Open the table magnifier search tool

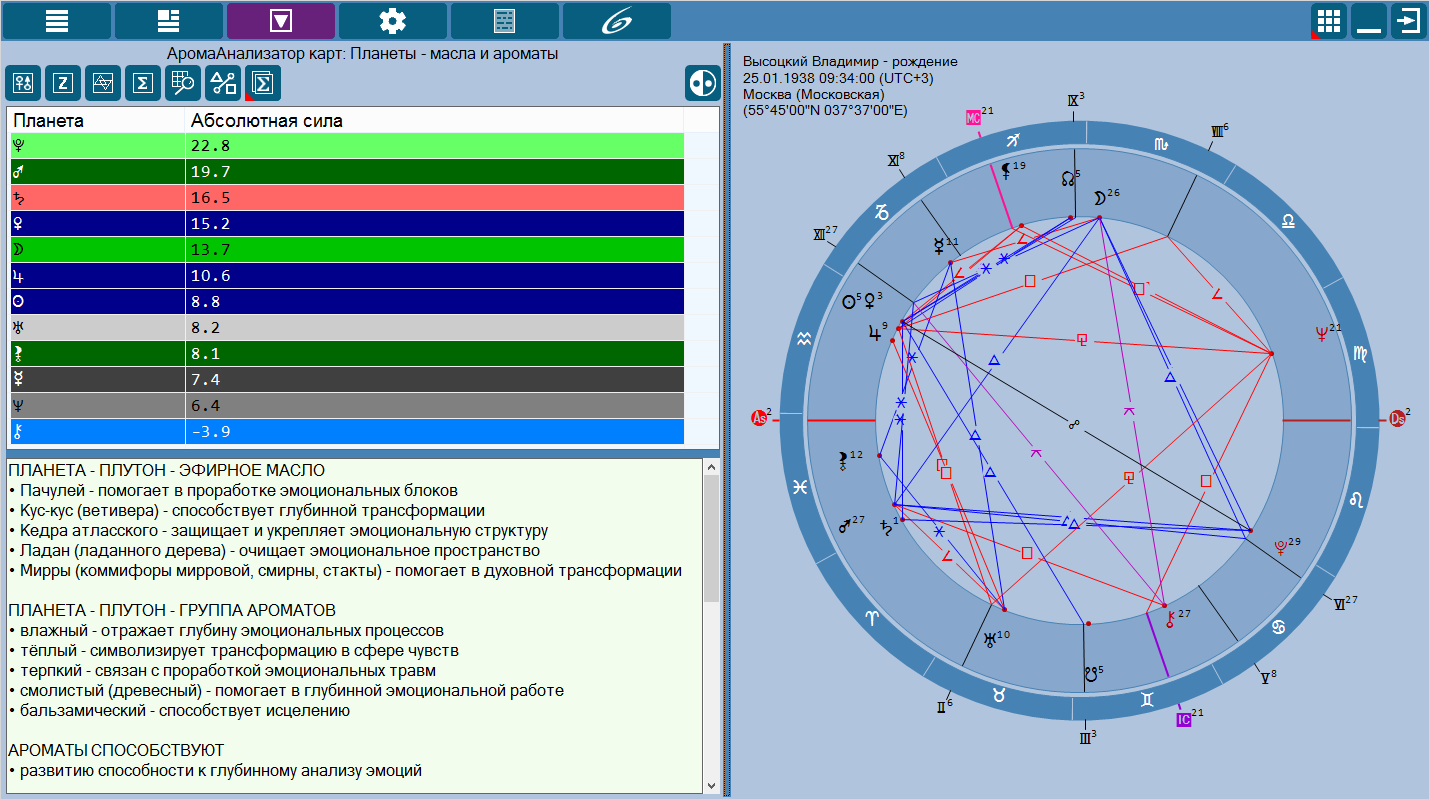pyautogui.click(x=183, y=83)
